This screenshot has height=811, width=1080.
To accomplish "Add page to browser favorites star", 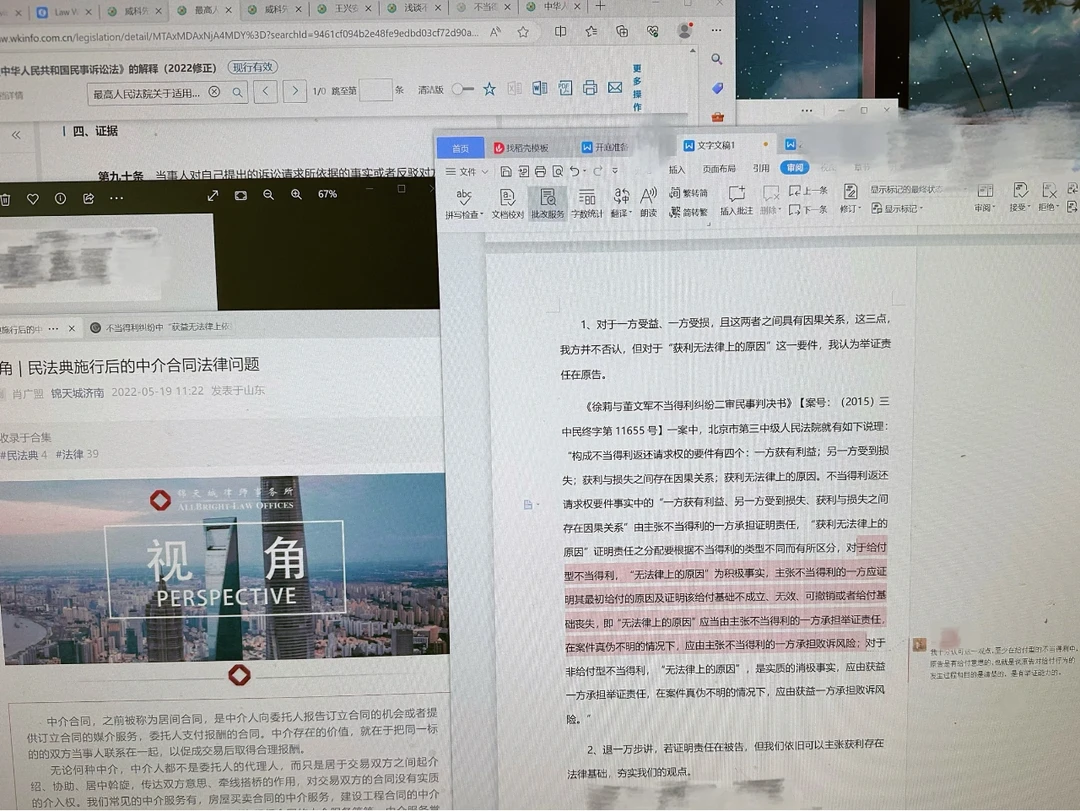I will [x=523, y=32].
